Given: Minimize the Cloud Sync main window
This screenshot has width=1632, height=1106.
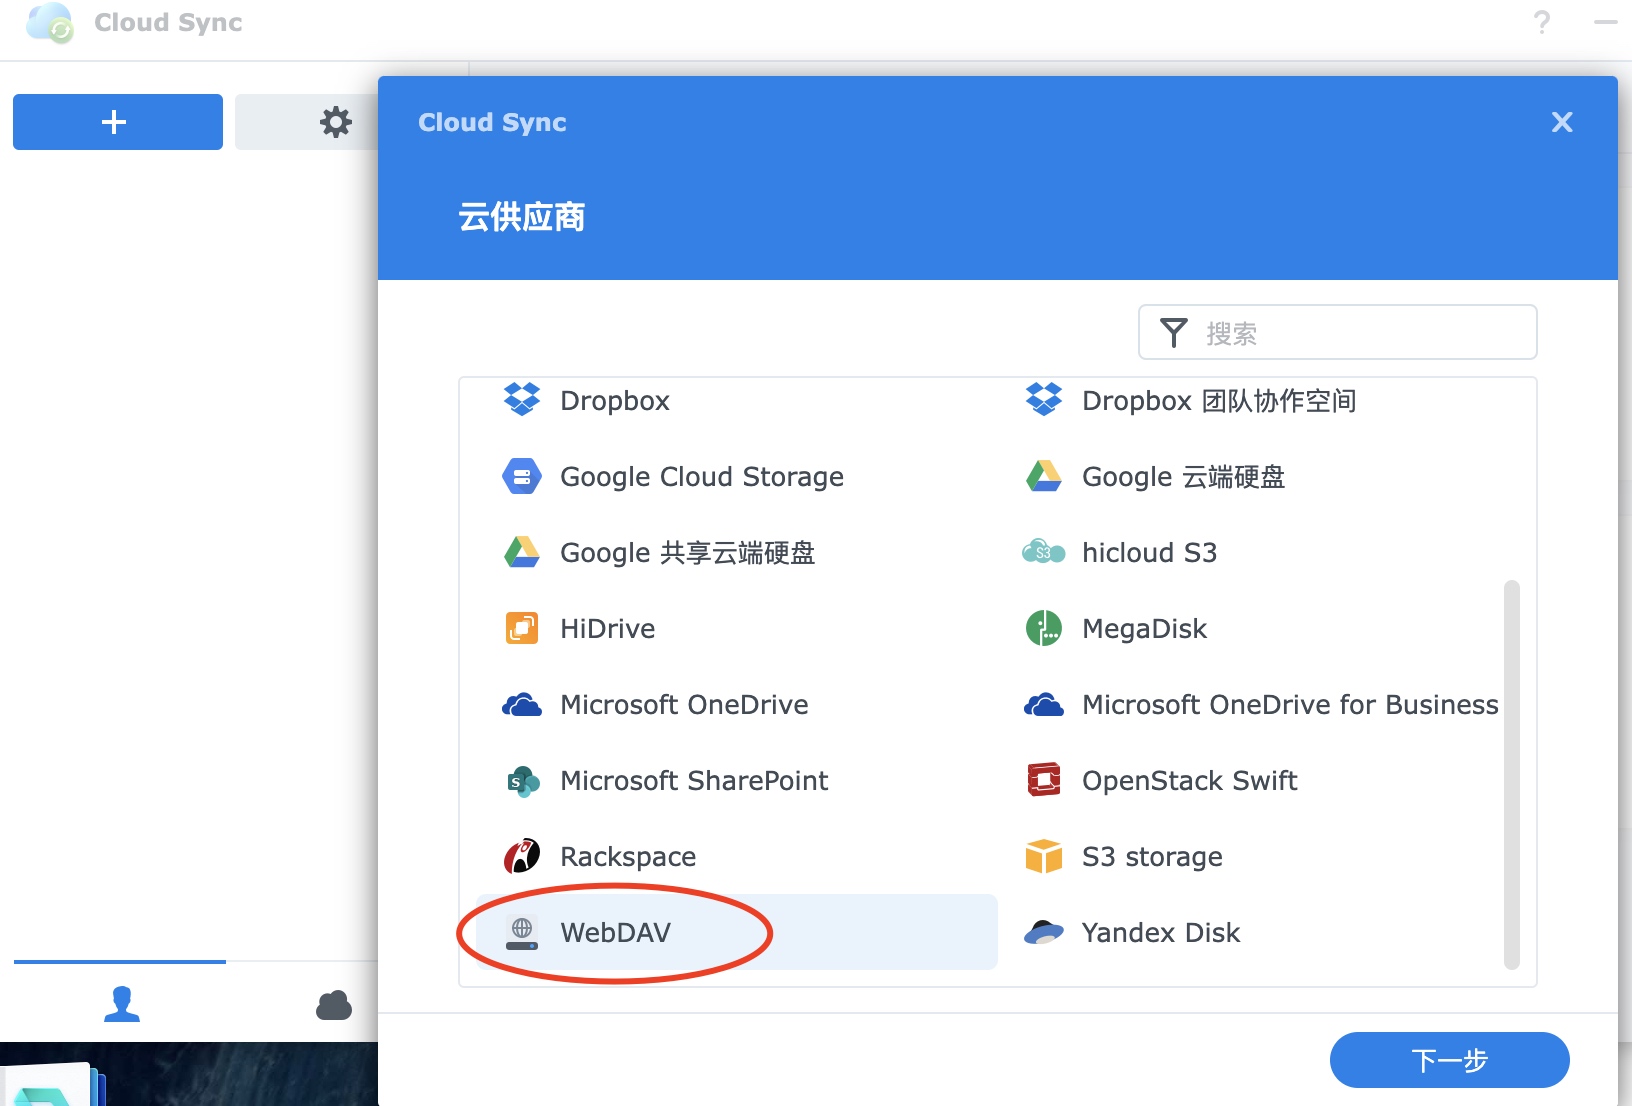Looking at the screenshot, I should (x=1606, y=22).
